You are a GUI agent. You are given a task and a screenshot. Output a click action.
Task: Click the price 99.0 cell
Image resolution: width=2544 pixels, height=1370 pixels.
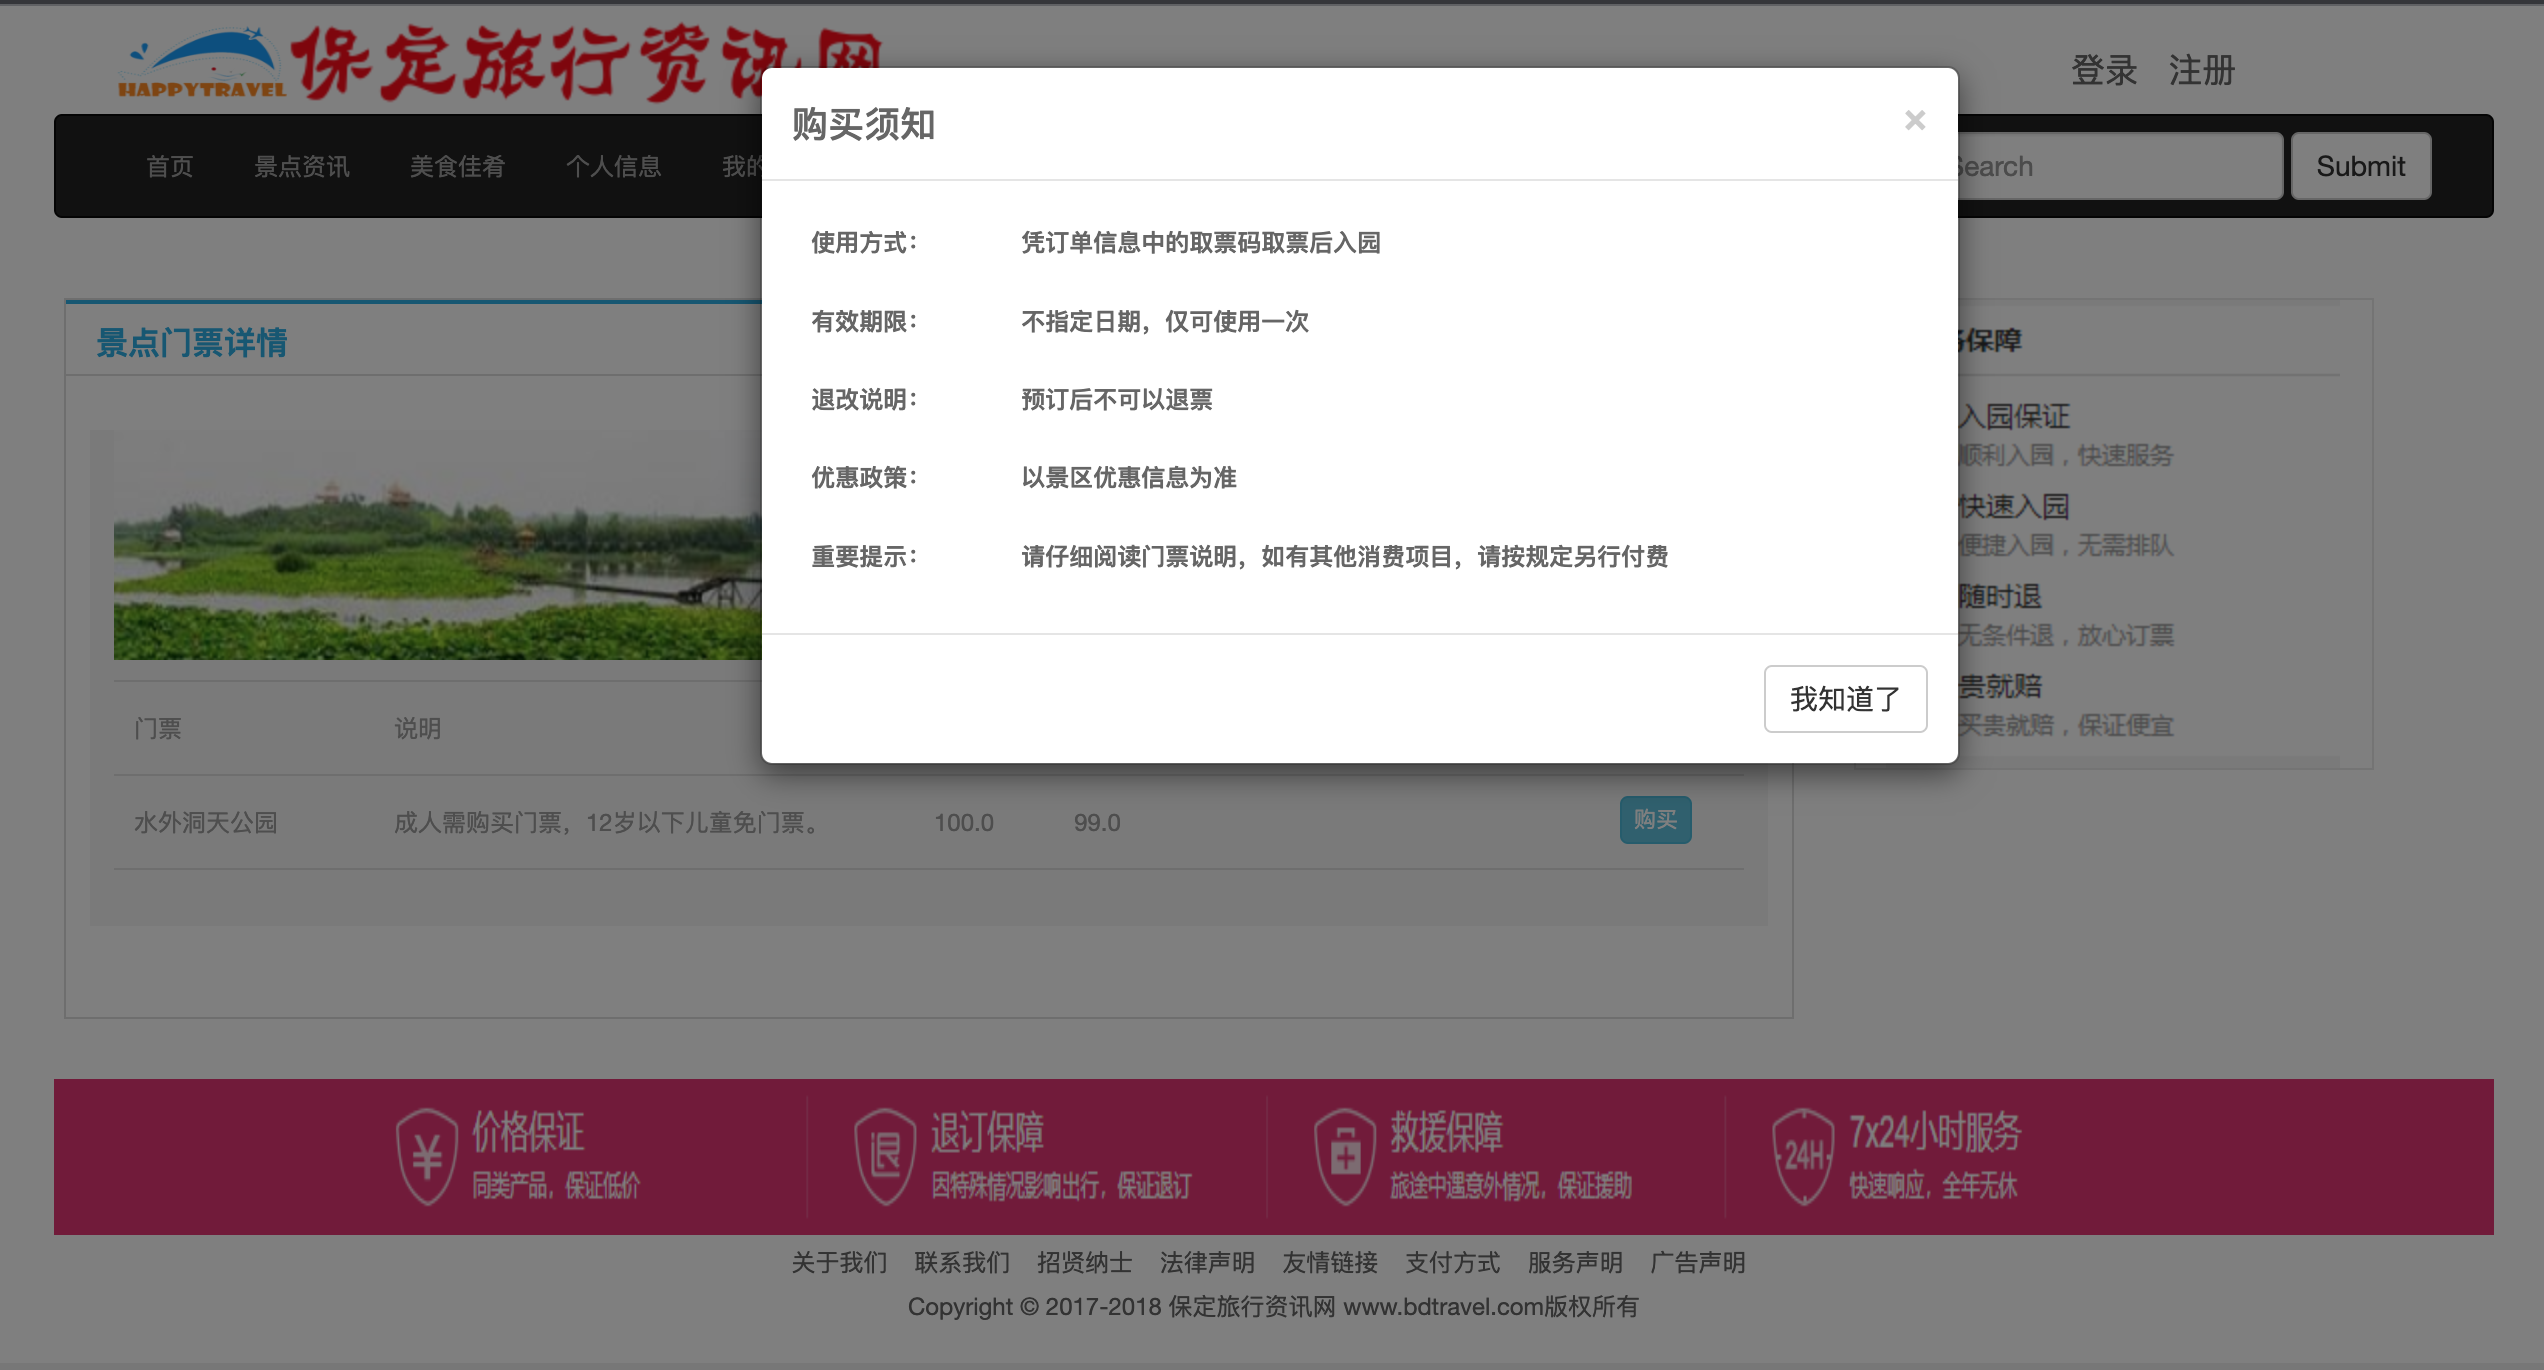point(1097,823)
